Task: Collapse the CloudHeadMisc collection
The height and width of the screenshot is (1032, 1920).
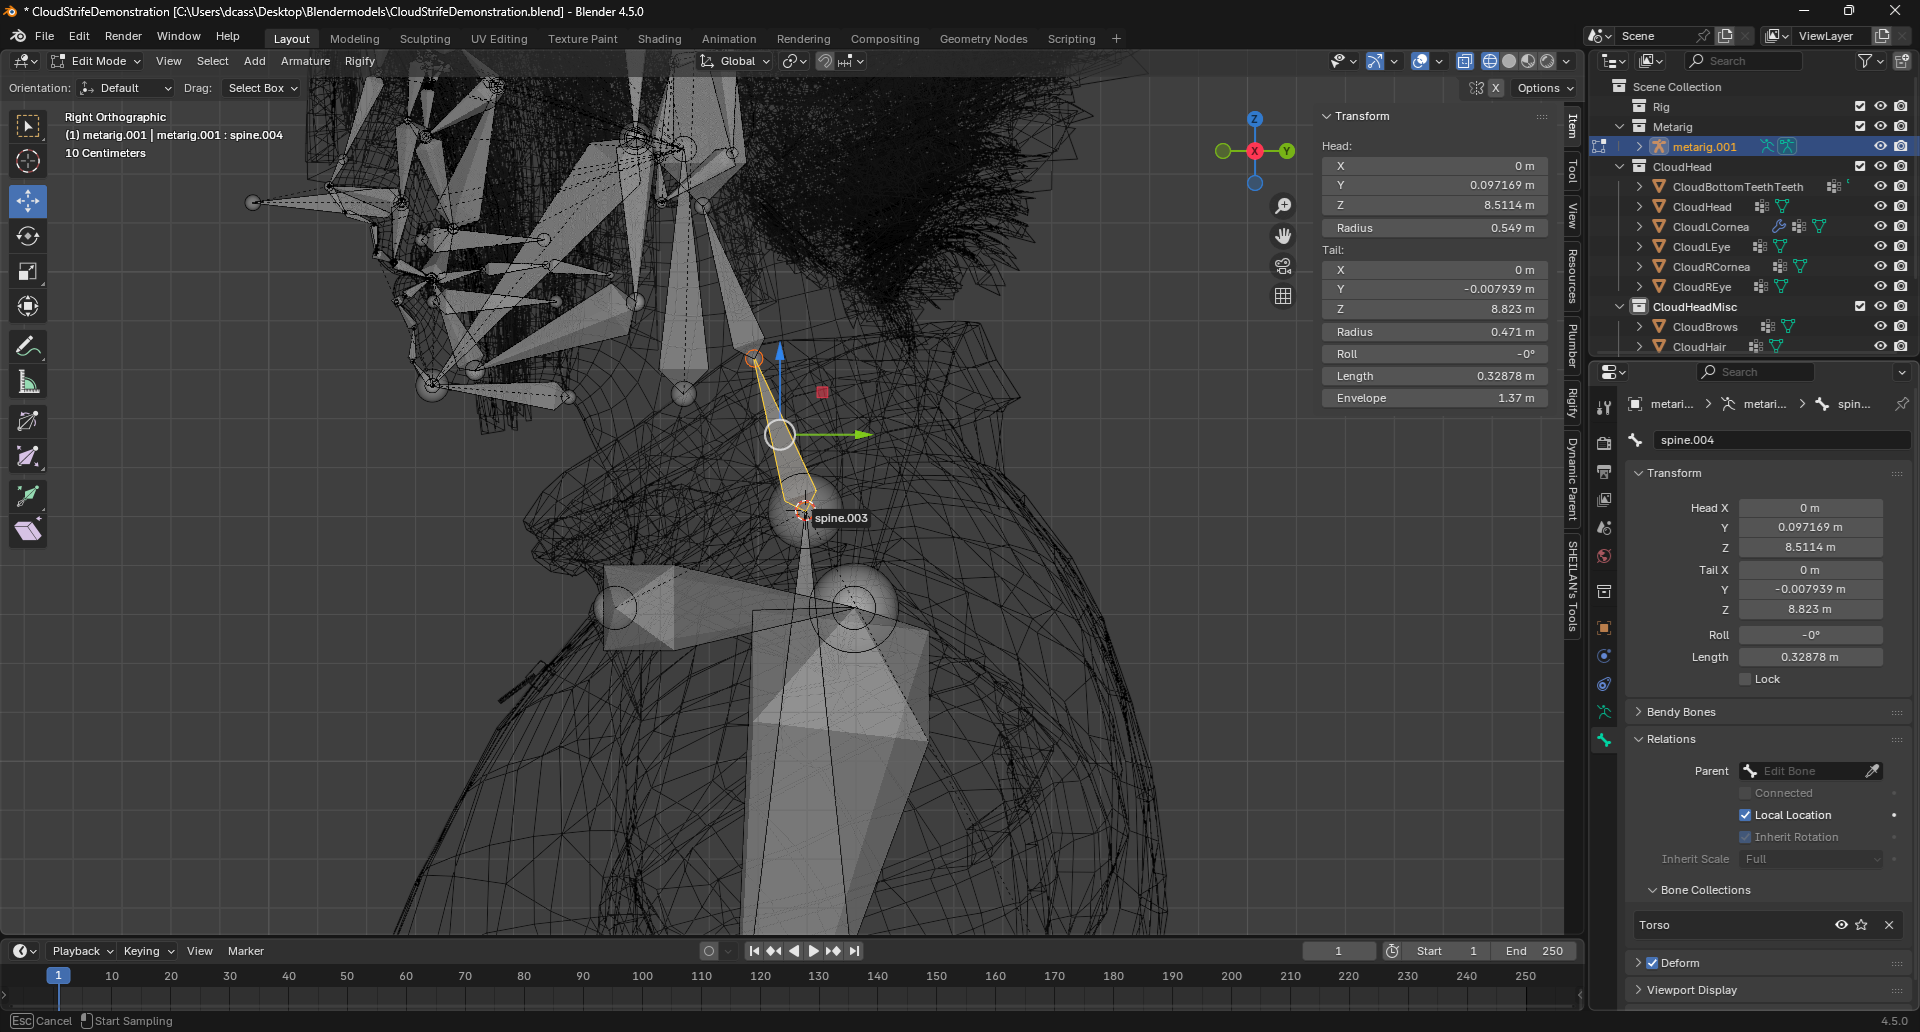Action: pyautogui.click(x=1620, y=307)
